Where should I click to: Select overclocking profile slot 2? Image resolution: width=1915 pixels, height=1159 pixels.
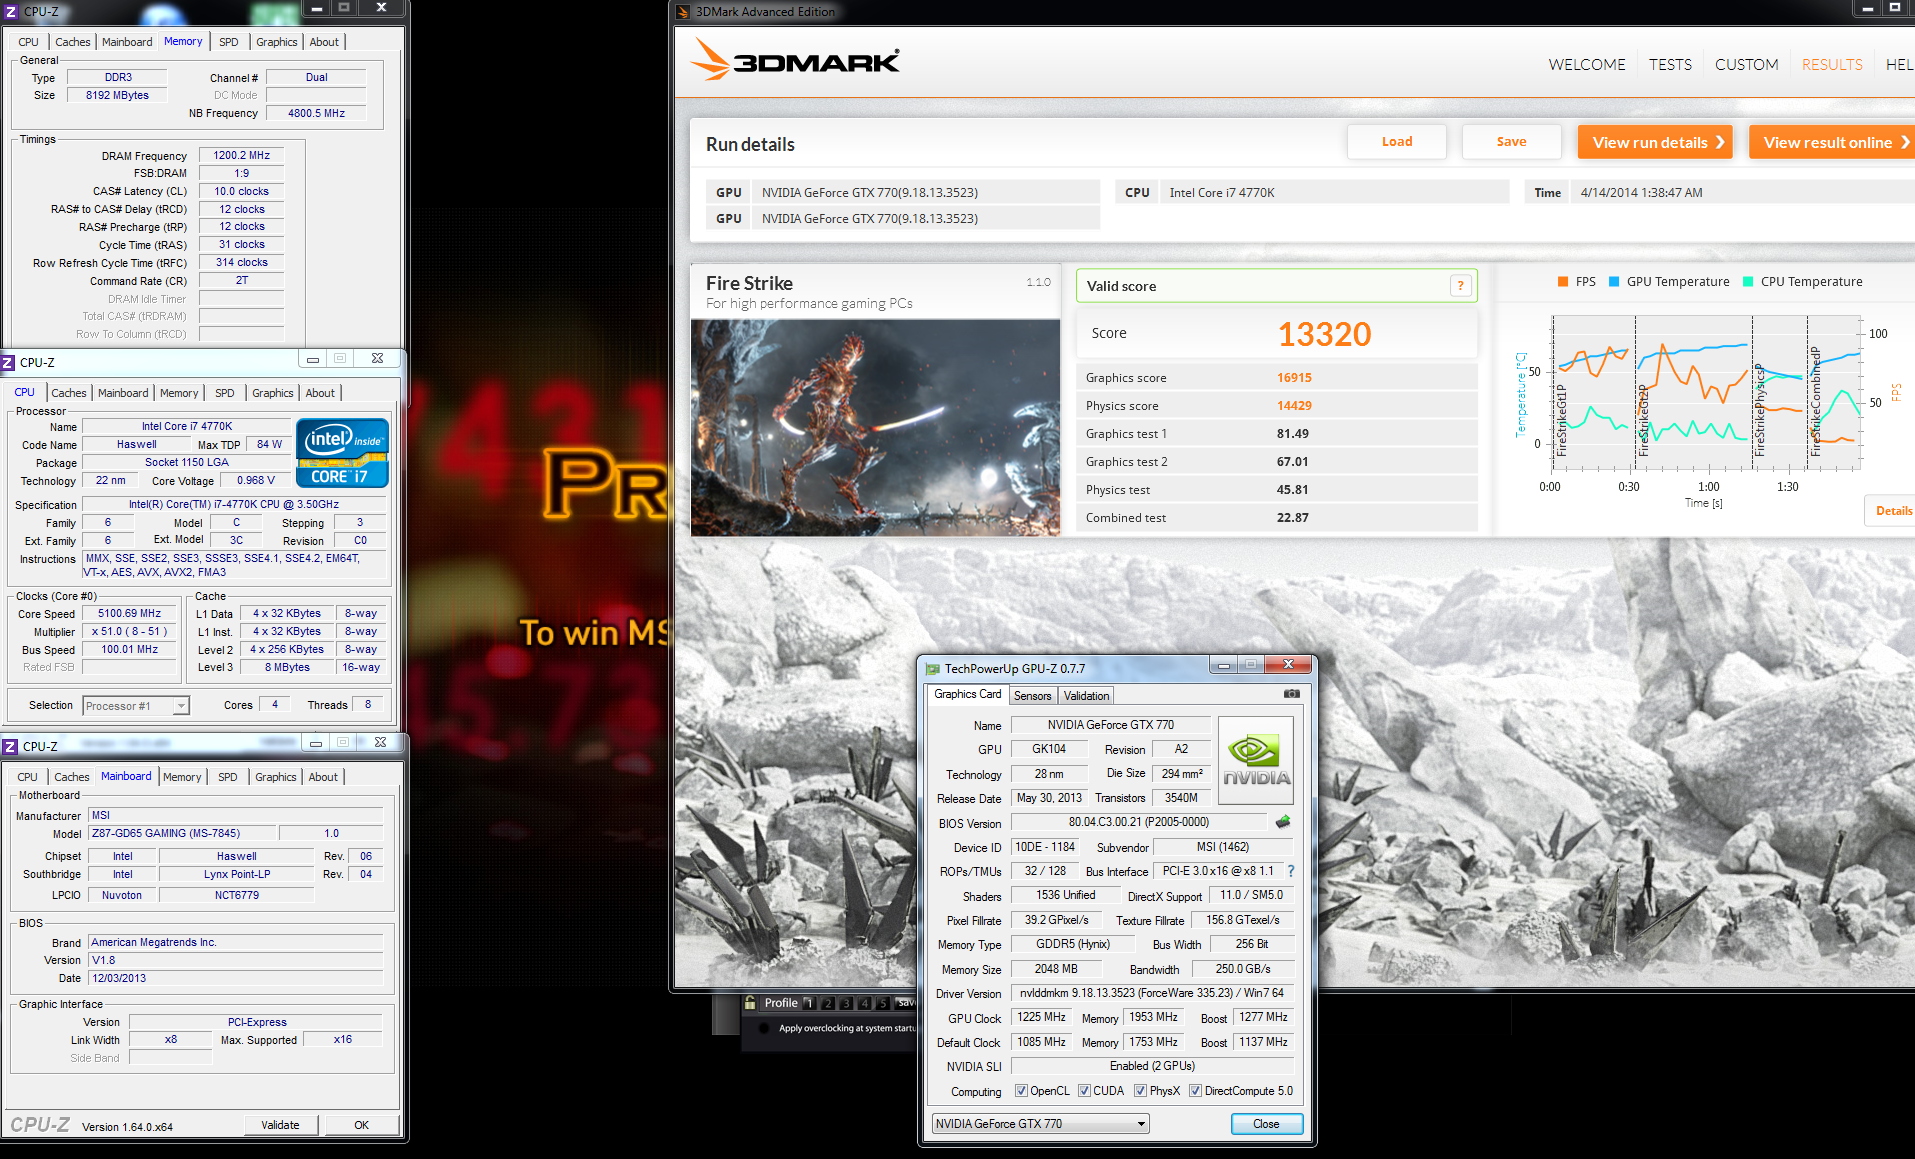click(828, 1003)
